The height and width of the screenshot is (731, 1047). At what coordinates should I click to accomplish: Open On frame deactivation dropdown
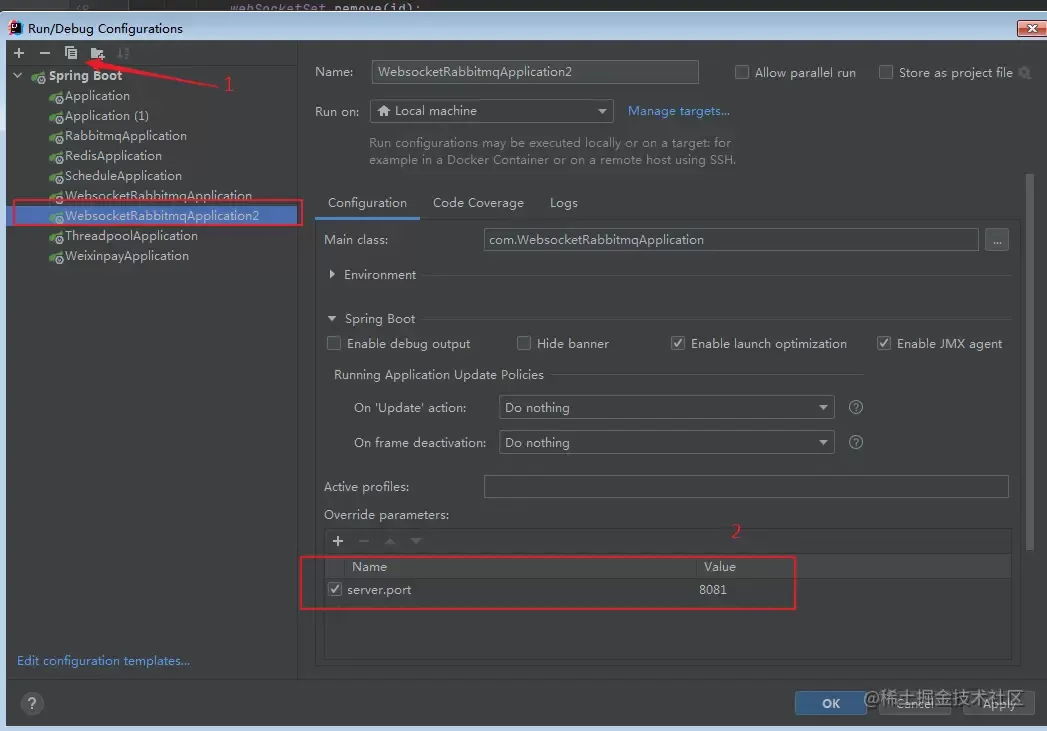coord(666,442)
